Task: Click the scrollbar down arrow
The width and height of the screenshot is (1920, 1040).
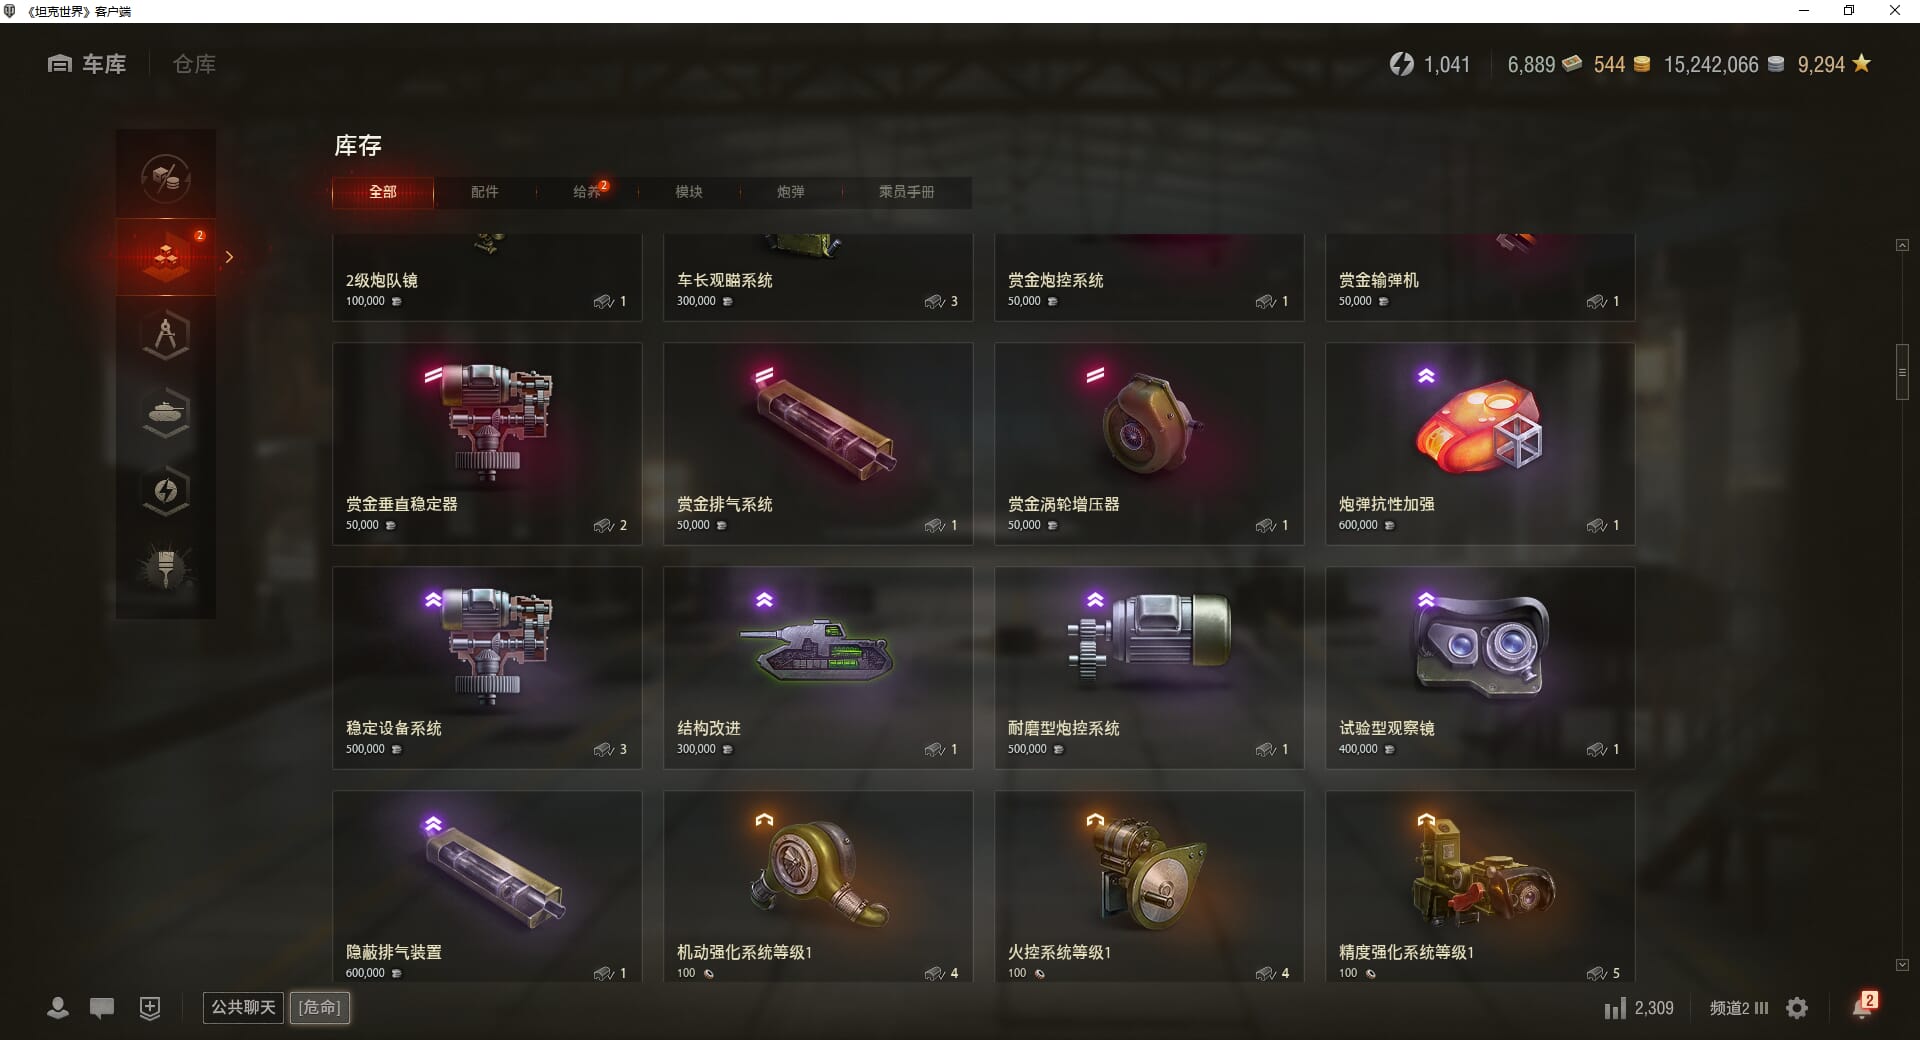Action: tap(1902, 965)
